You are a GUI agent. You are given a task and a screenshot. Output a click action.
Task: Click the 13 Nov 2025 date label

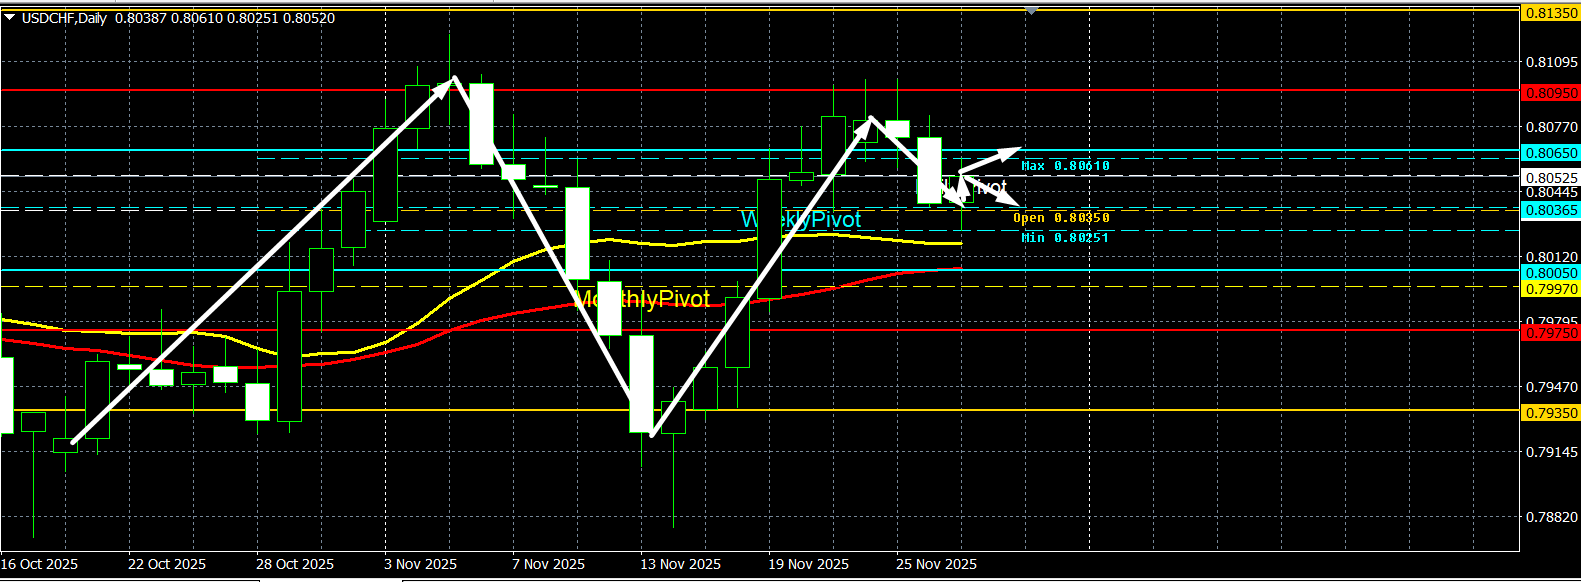(x=680, y=564)
